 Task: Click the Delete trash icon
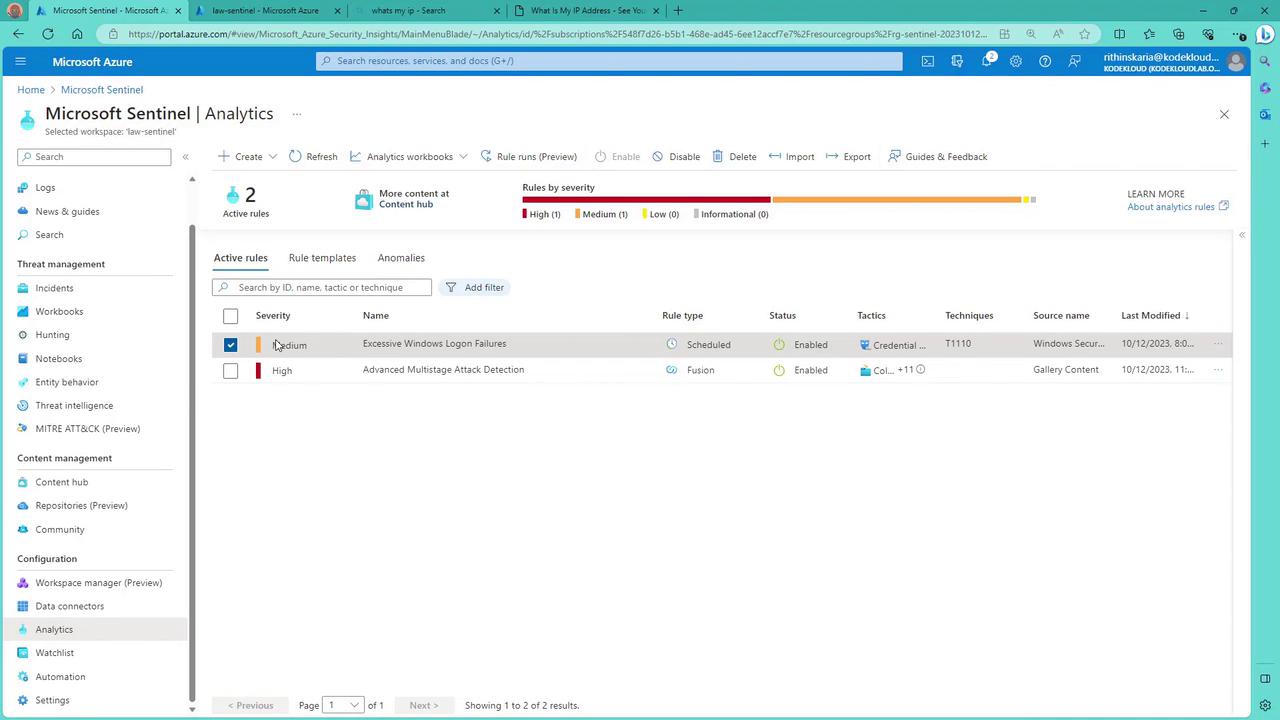[719, 156]
